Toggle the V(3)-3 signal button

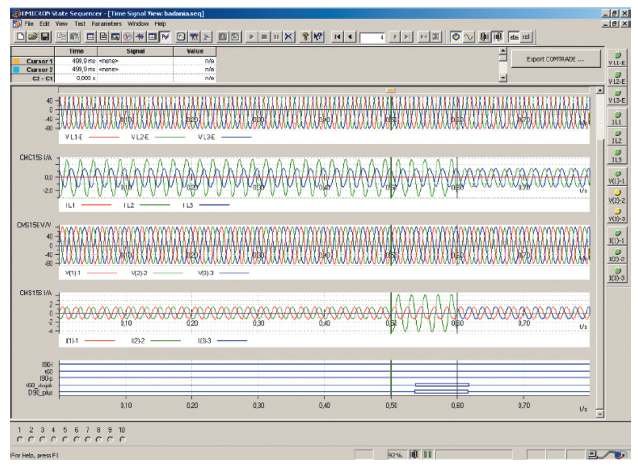pos(617,215)
